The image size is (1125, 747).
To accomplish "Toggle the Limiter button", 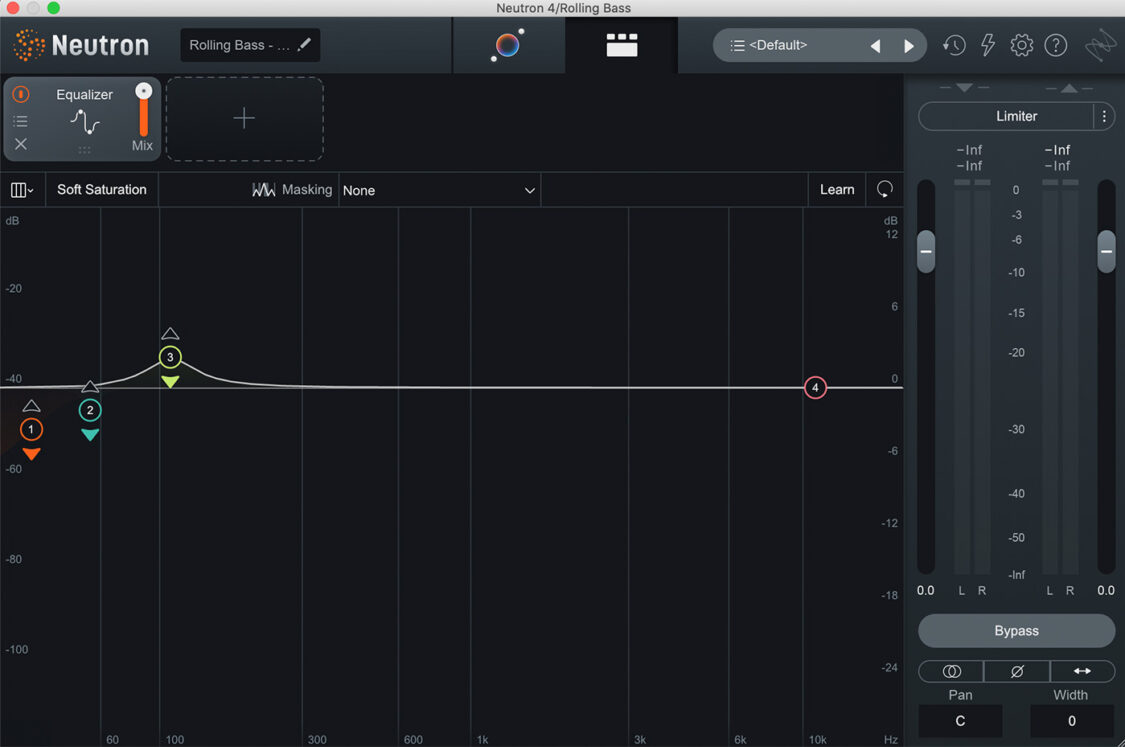I will (1006, 116).
